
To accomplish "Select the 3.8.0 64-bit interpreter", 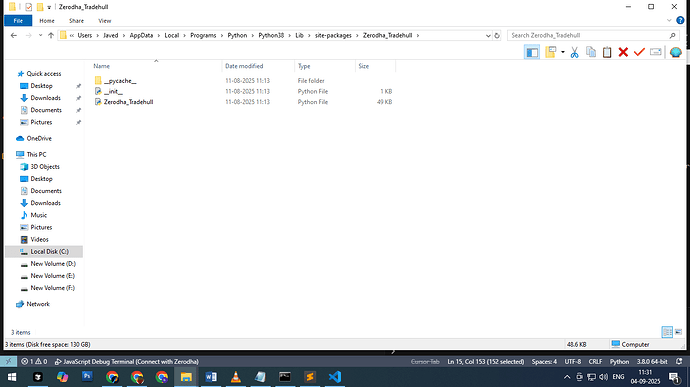I will coord(652,361).
